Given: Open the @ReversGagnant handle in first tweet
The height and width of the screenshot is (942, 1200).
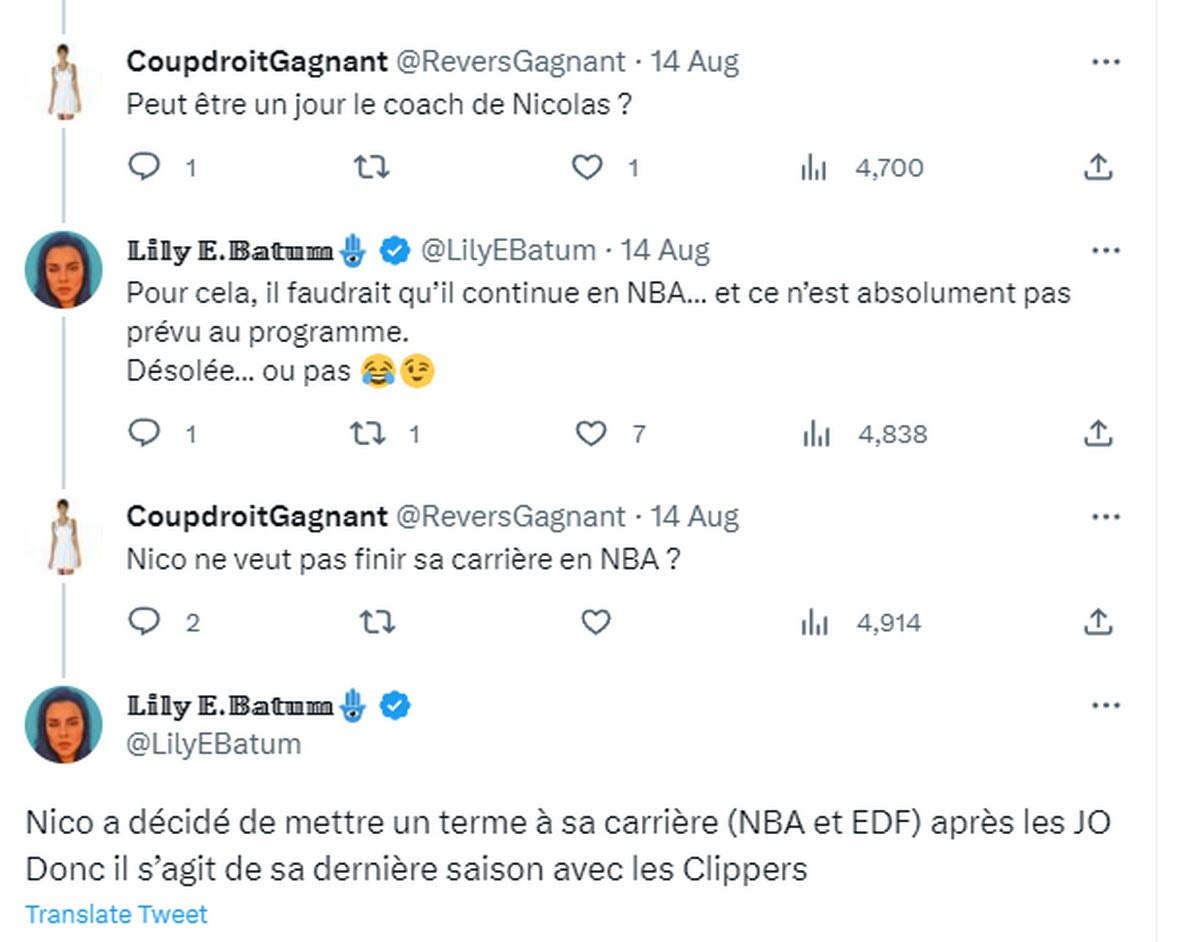Looking at the screenshot, I should tap(511, 62).
